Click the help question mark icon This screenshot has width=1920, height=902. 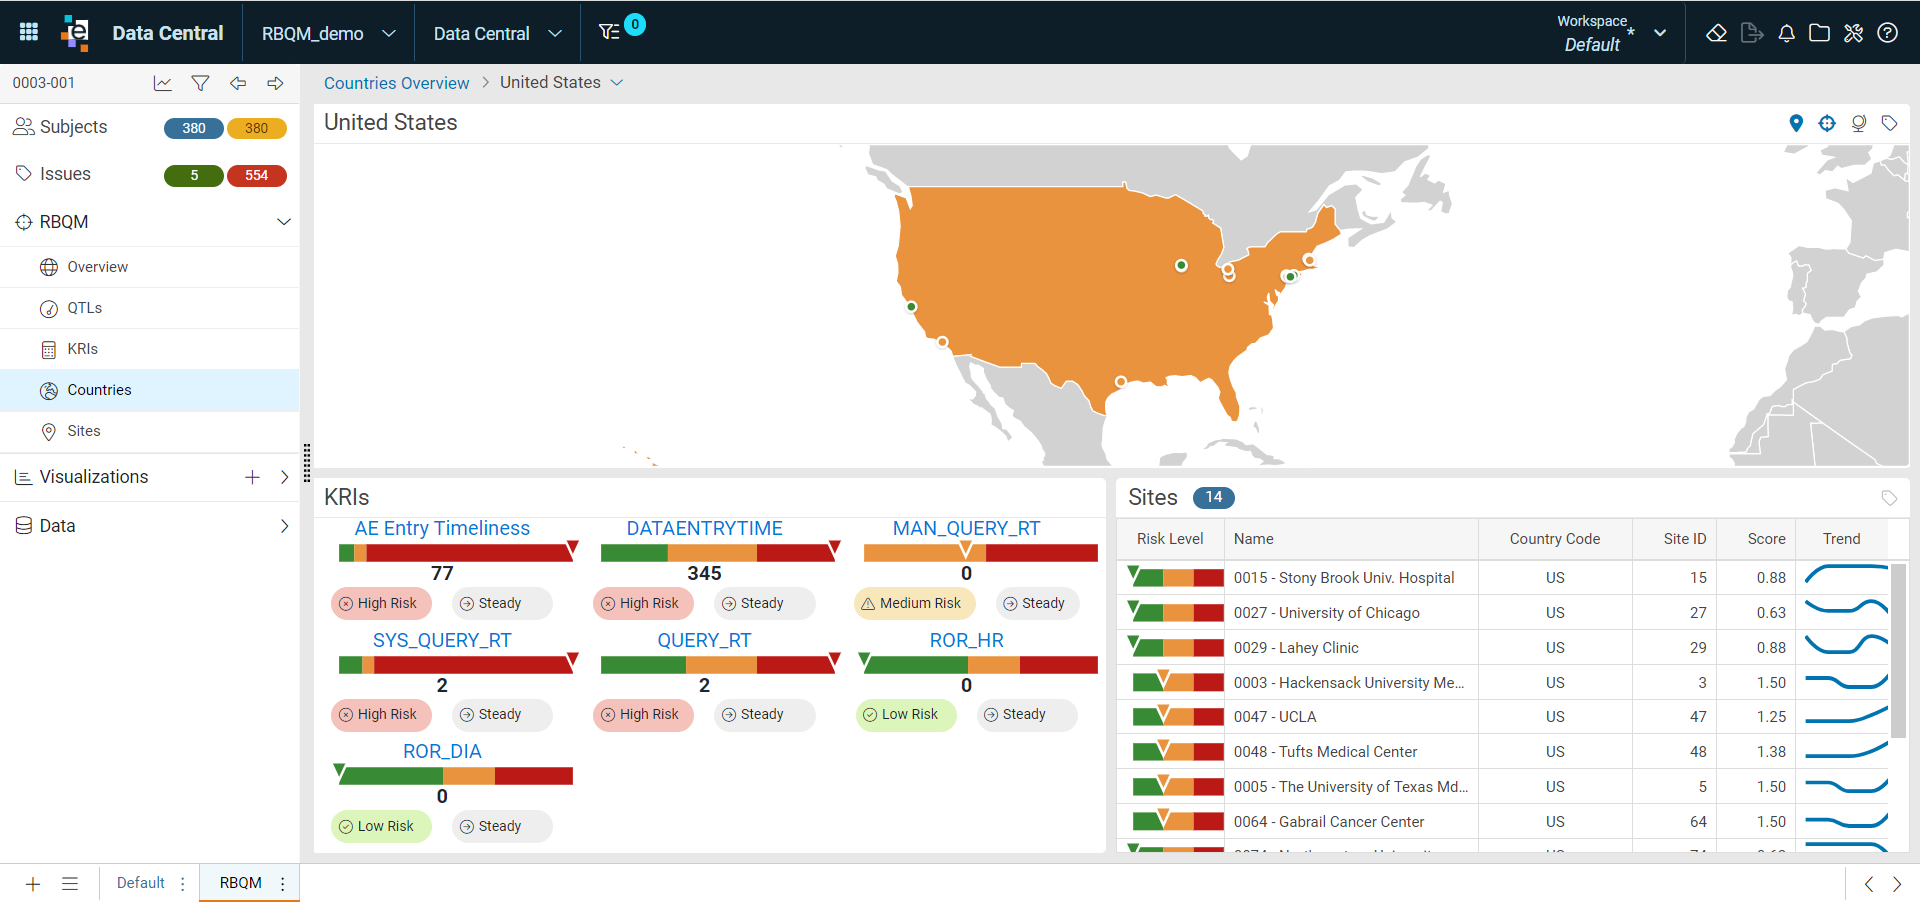click(1887, 33)
